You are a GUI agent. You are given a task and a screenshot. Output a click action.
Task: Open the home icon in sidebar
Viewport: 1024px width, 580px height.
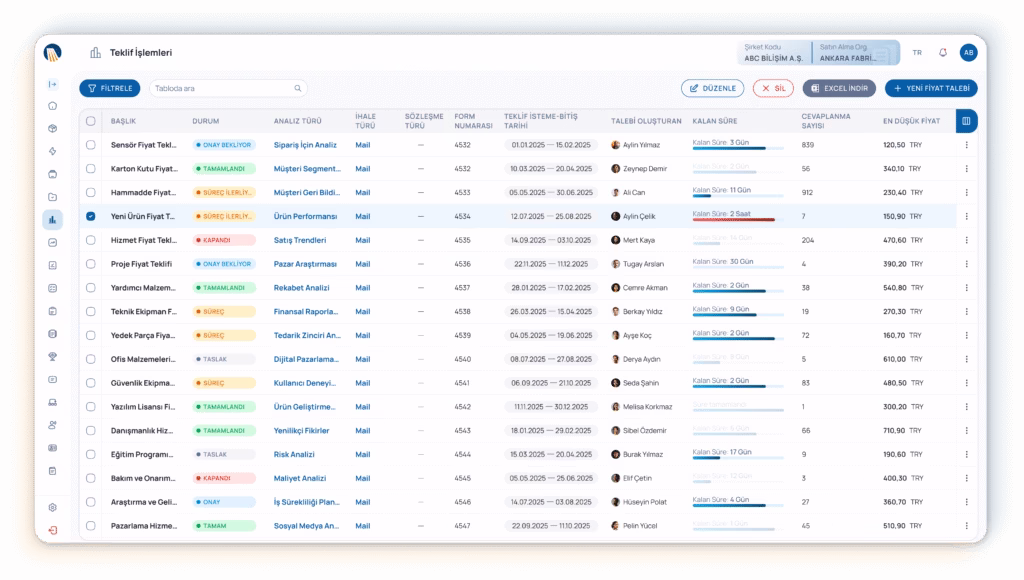click(x=52, y=106)
